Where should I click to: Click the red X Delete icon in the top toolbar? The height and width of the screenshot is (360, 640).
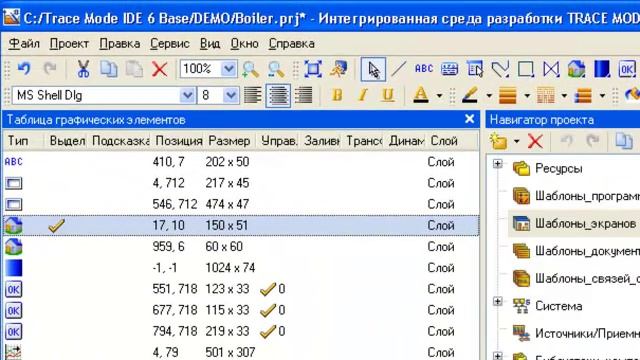160,69
